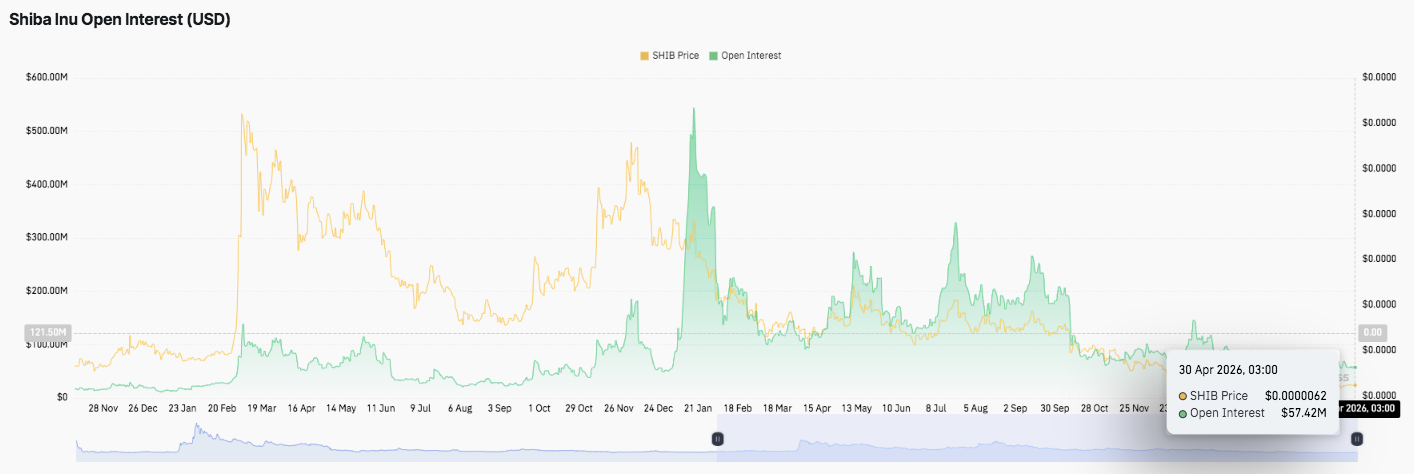Click the tallest green Open Interest peak

click(x=693, y=110)
